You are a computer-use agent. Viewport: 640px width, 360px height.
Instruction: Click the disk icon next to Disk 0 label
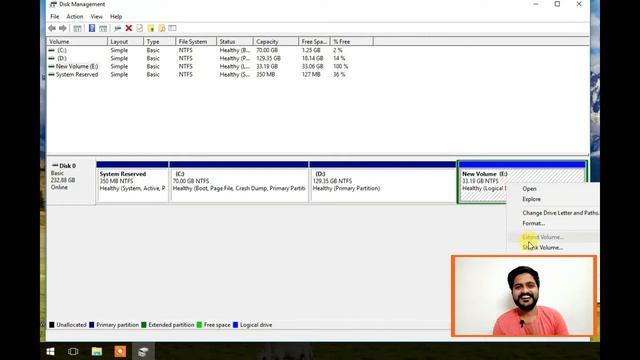(55, 165)
